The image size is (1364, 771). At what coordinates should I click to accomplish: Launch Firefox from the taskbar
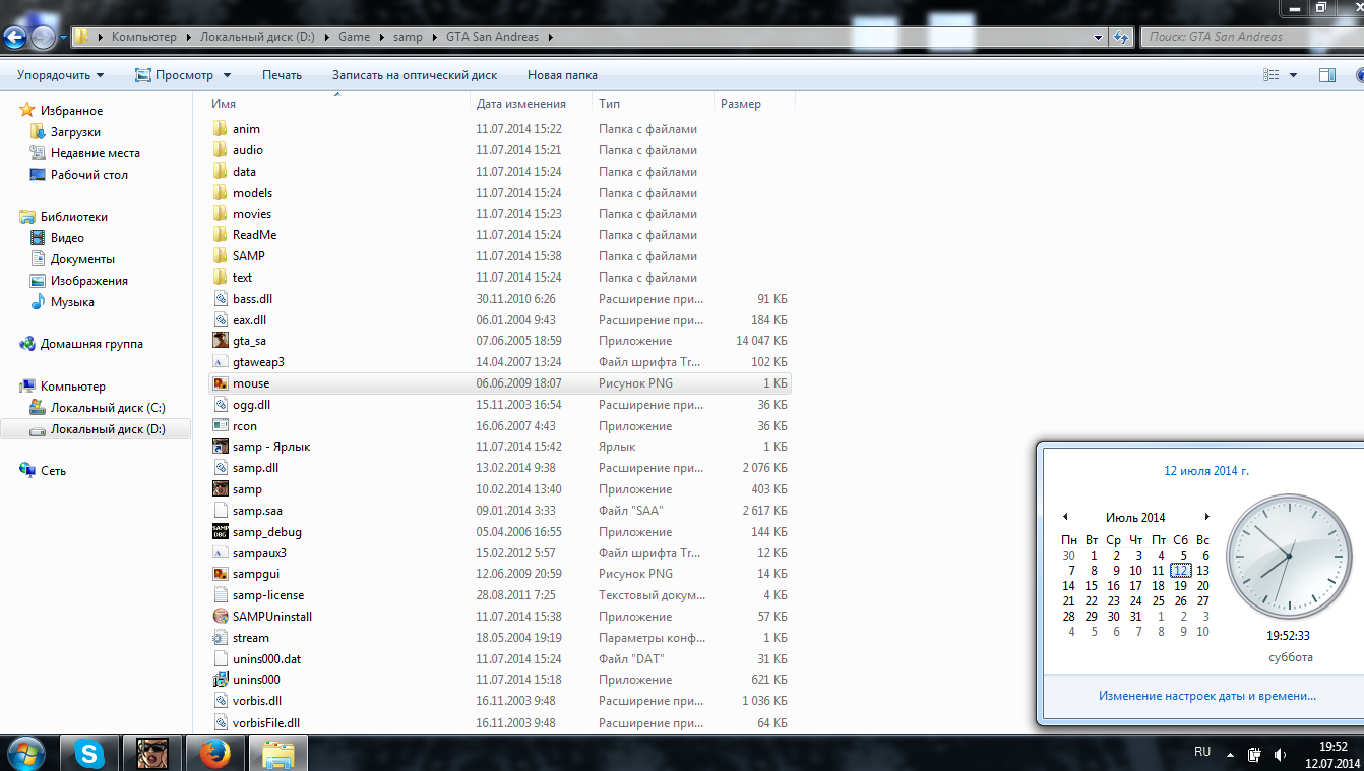point(214,753)
